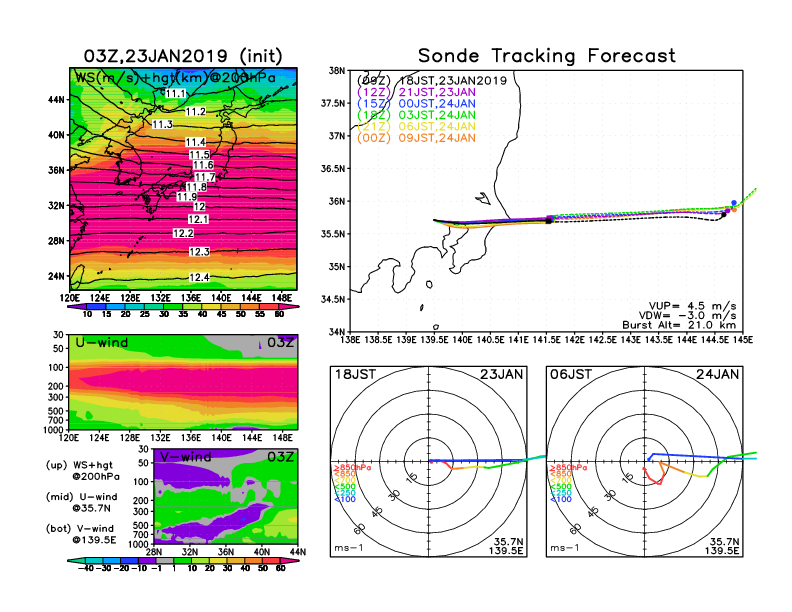Click the blue landing dot near 145E
This screenshot has width=792, height=612.
pyautogui.click(x=734, y=203)
